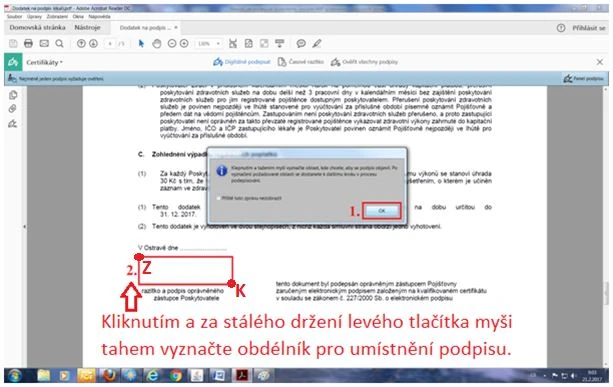Click OK in the dialog box
The height and width of the screenshot is (387, 613).
[382, 211]
